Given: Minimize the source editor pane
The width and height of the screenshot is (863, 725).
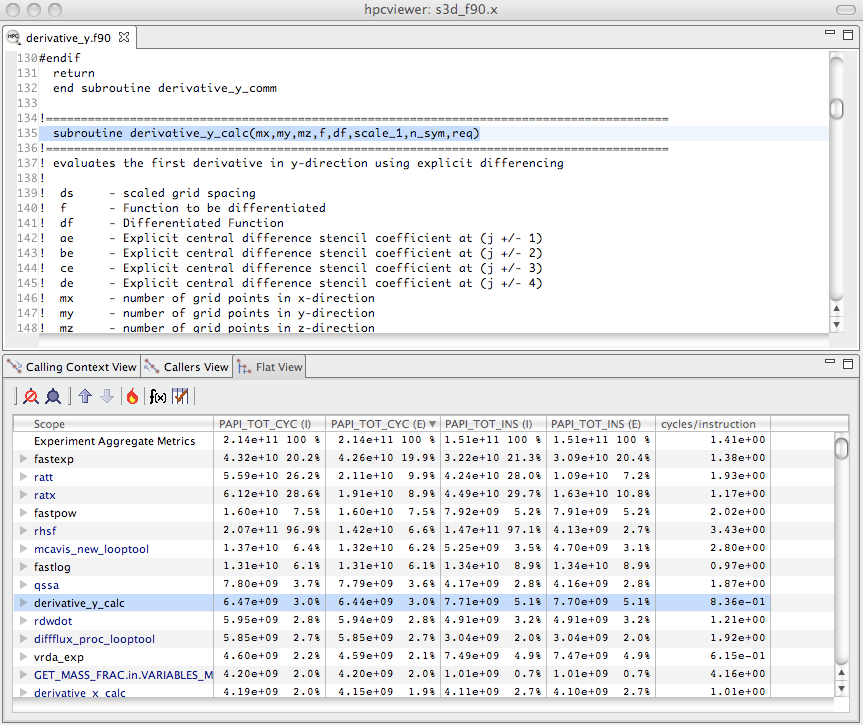Looking at the screenshot, I should tap(830, 33).
